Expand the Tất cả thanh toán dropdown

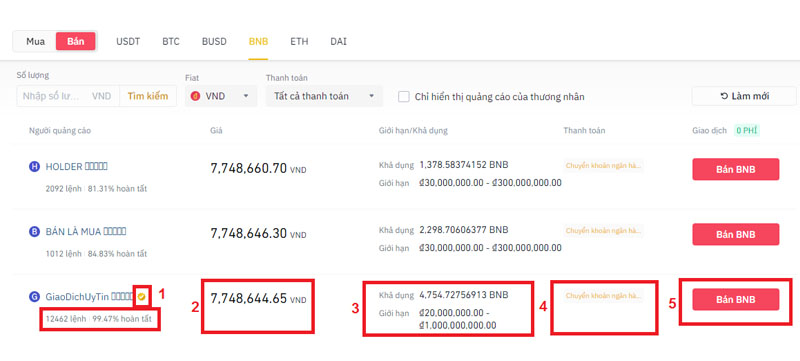(x=324, y=96)
